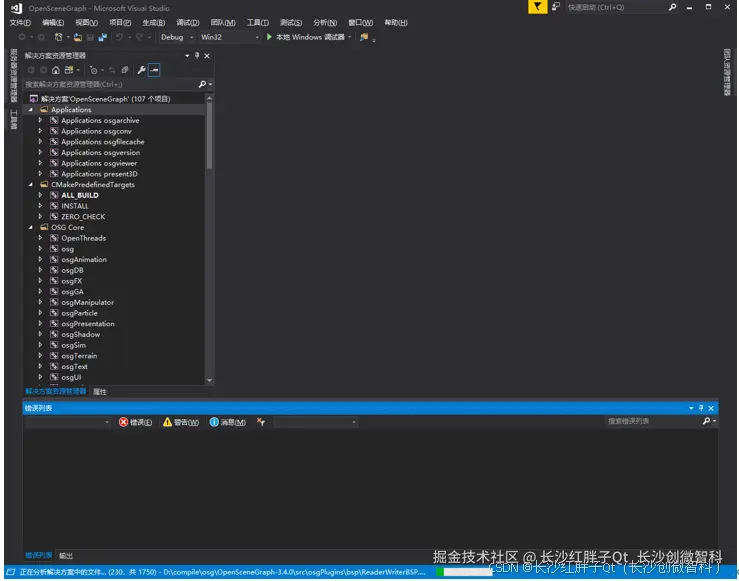Click the background parsing progress bar
Image resolution: width=739 pixels, height=581 pixels.
click(464, 572)
